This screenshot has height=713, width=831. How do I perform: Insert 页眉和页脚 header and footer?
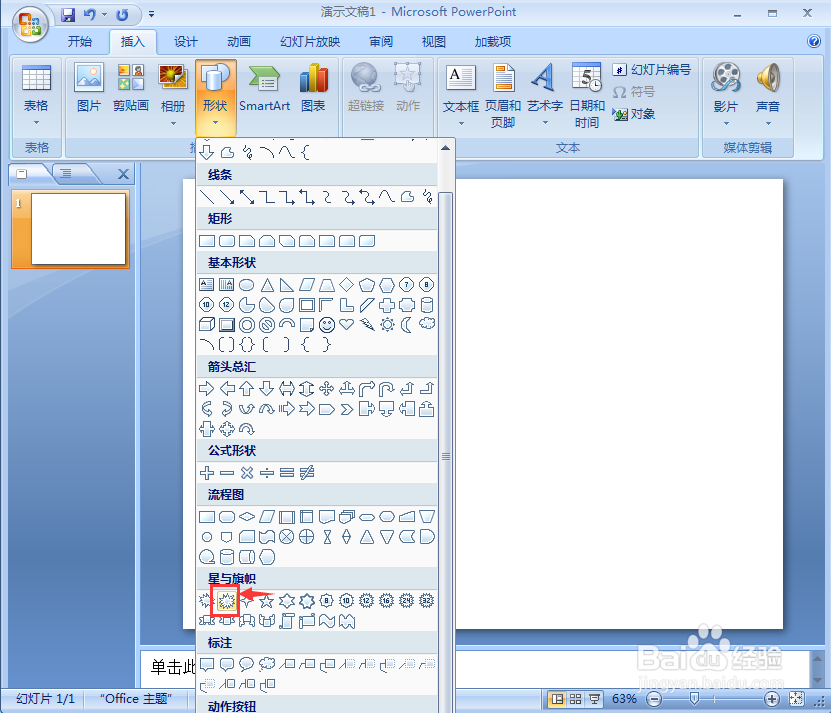503,95
